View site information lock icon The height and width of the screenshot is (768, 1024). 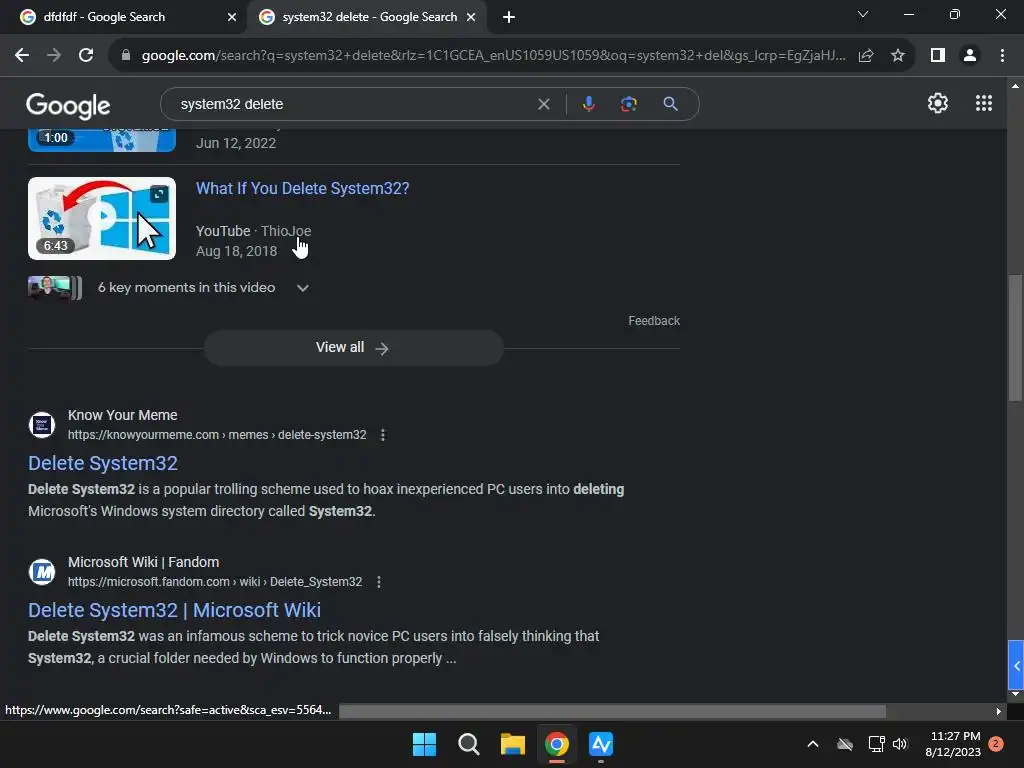coord(126,56)
